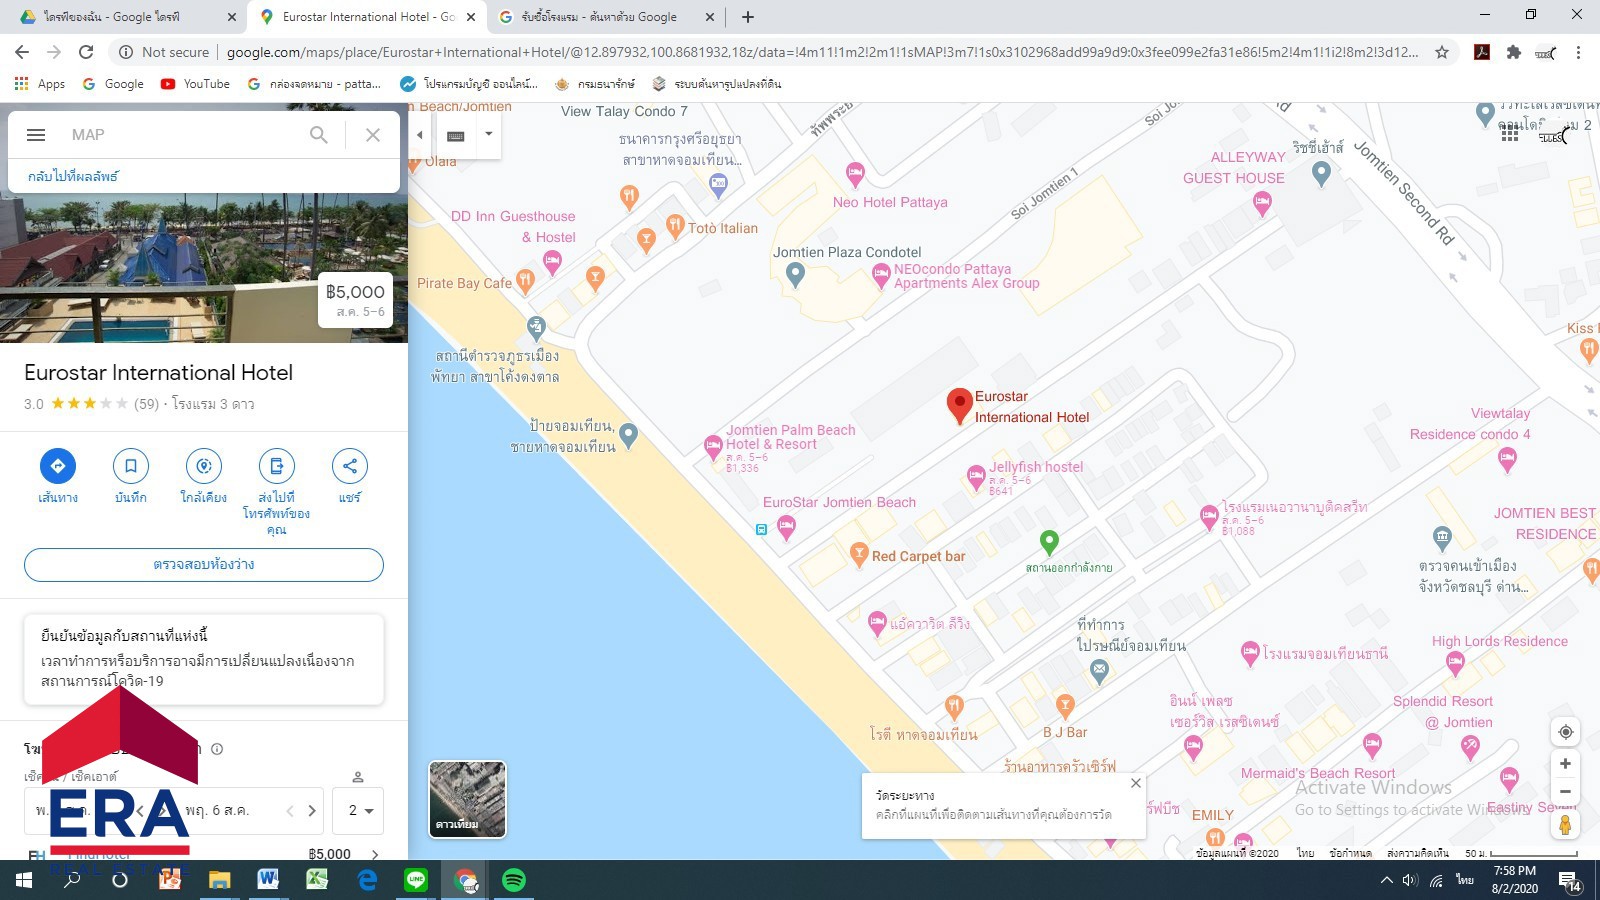This screenshot has width=1600, height=900.
Task: Switch to satellite view thumbnail
Action: coord(467,799)
